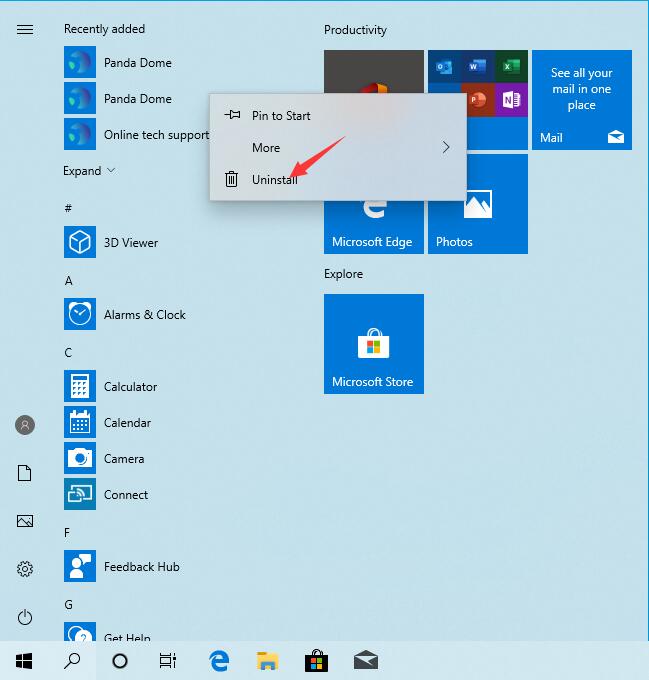Open Pictures from the Start sidebar

point(25,521)
